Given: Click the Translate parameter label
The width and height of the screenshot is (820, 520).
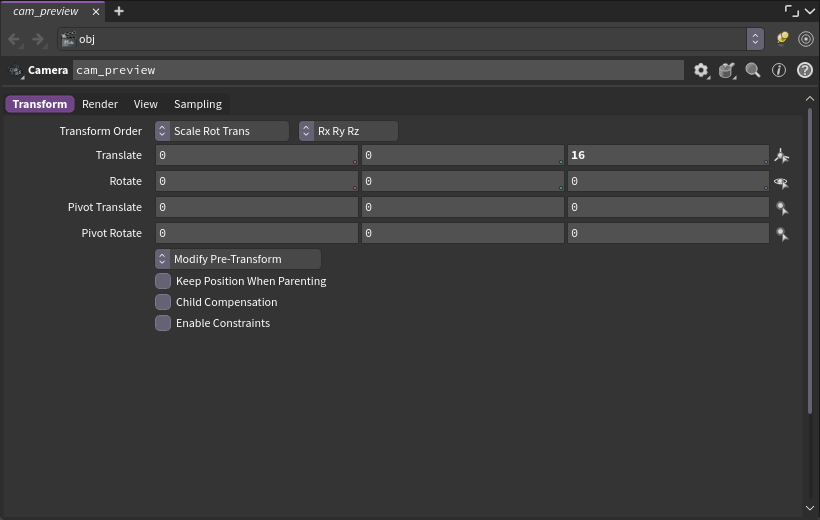Looking at the screenshot, I should [x=119, y=155].
